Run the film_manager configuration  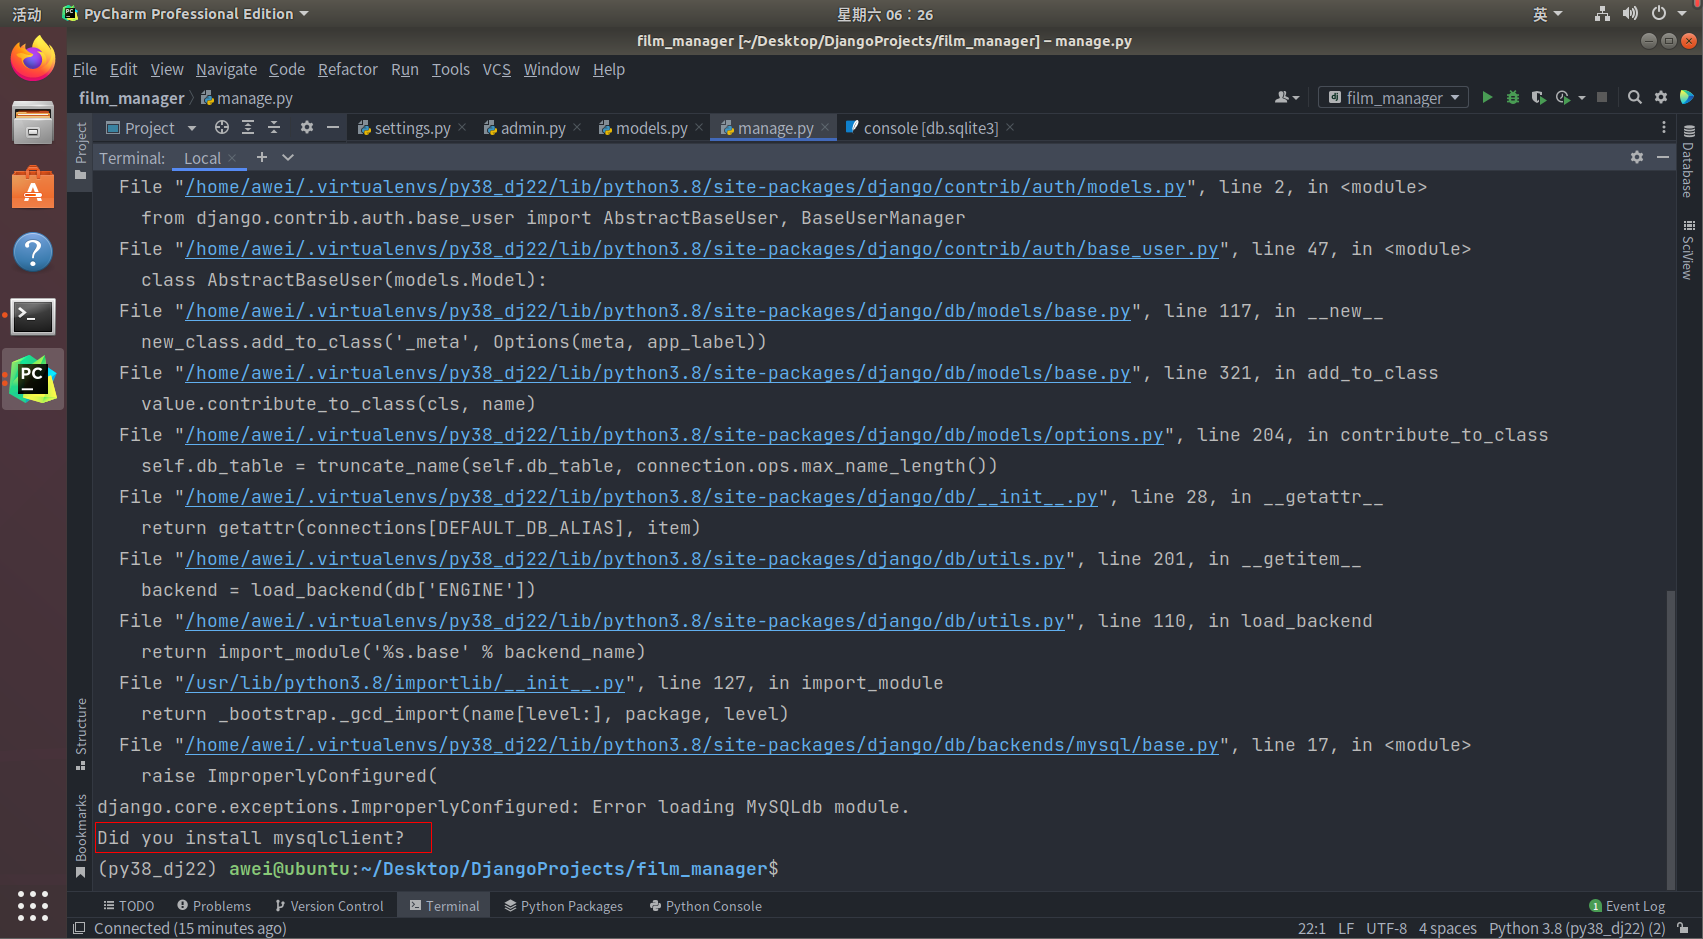pos(1487,97)
